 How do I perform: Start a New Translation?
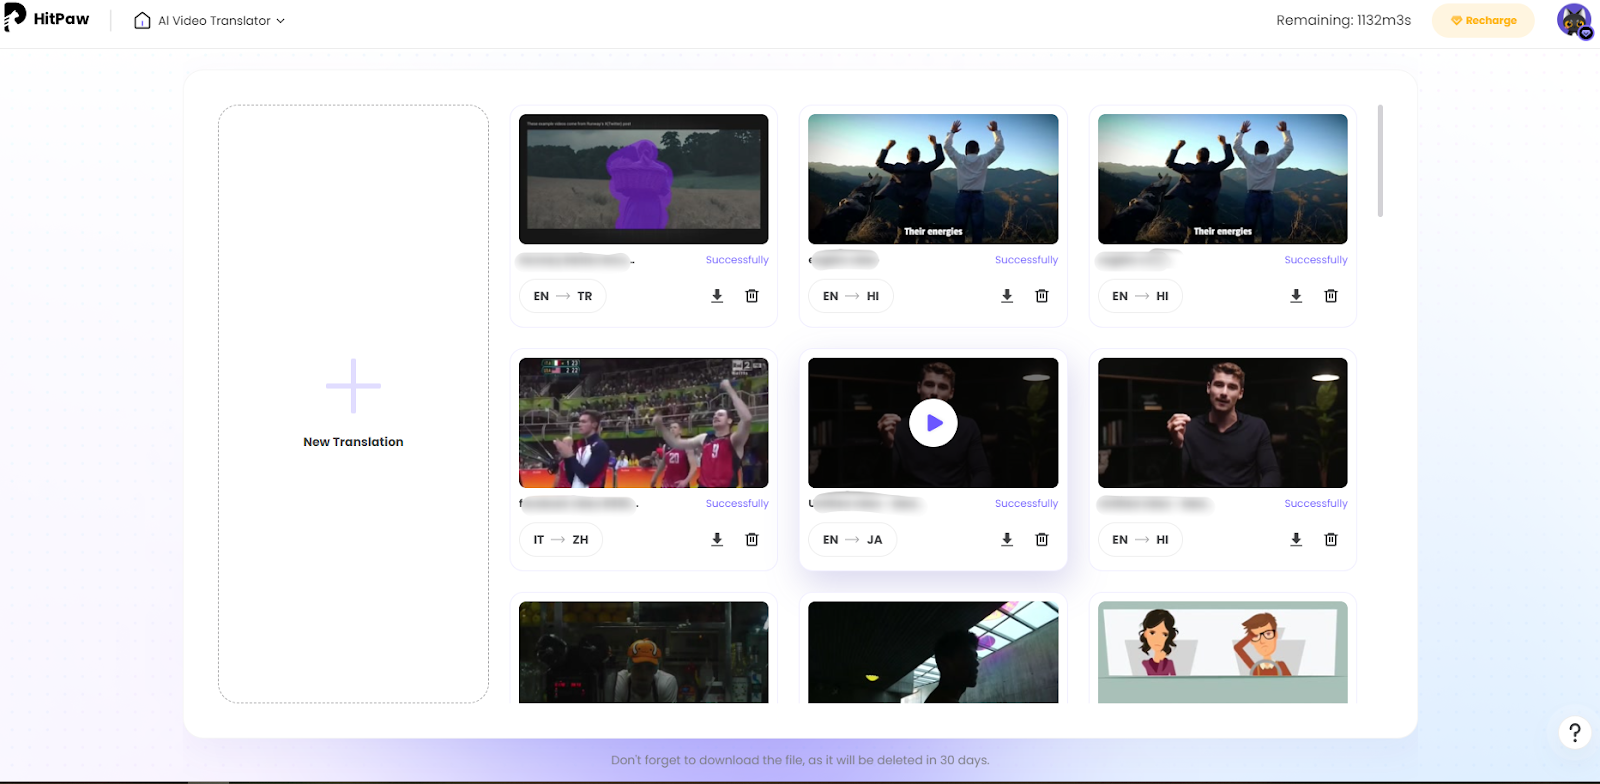point(353,404)
